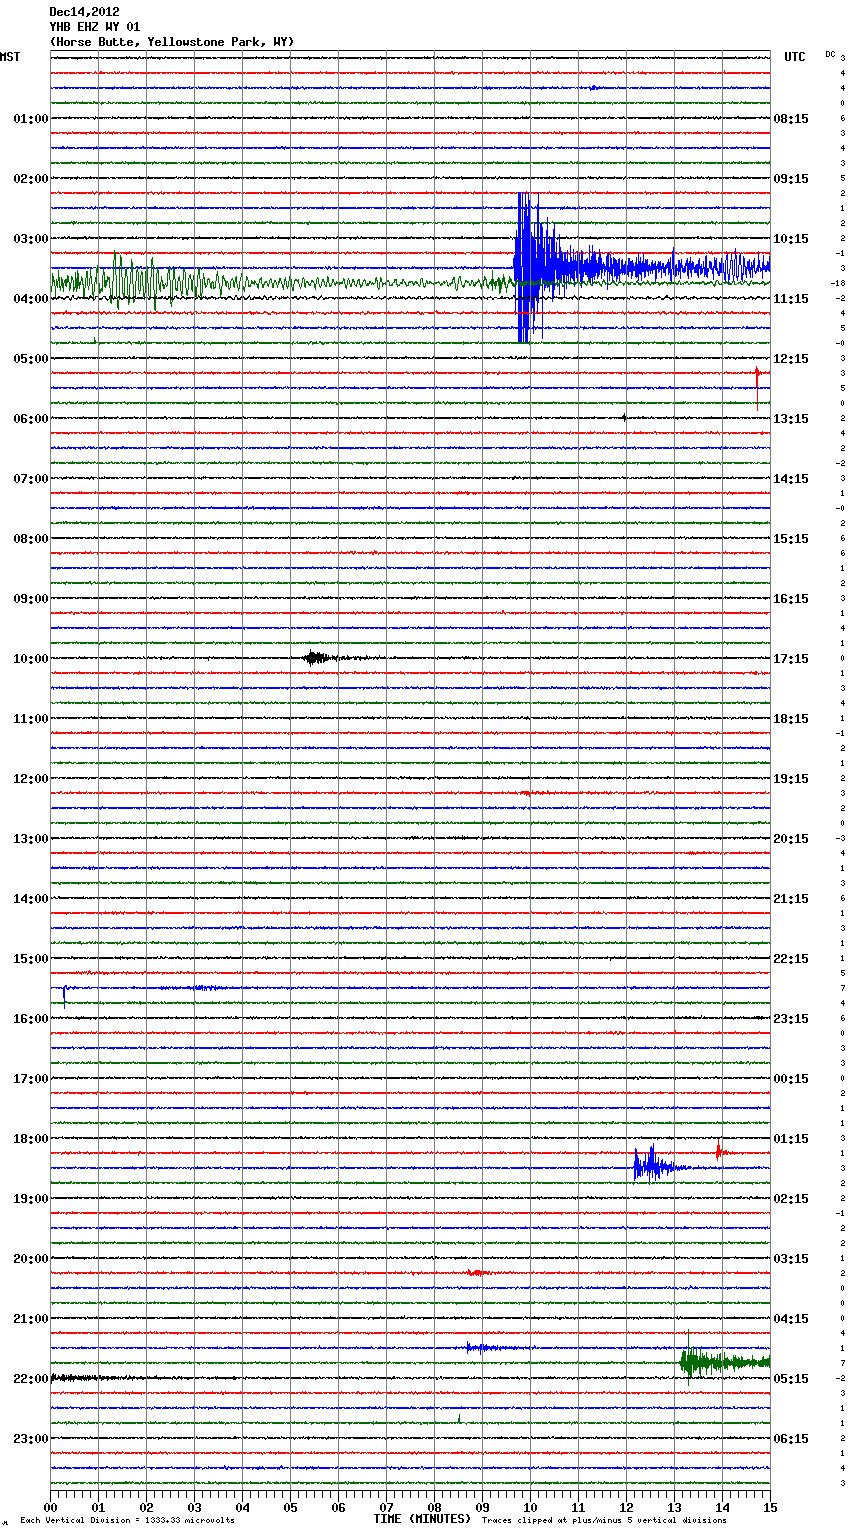
Task: Click the MST column header
Action: (x=10, y=57)
